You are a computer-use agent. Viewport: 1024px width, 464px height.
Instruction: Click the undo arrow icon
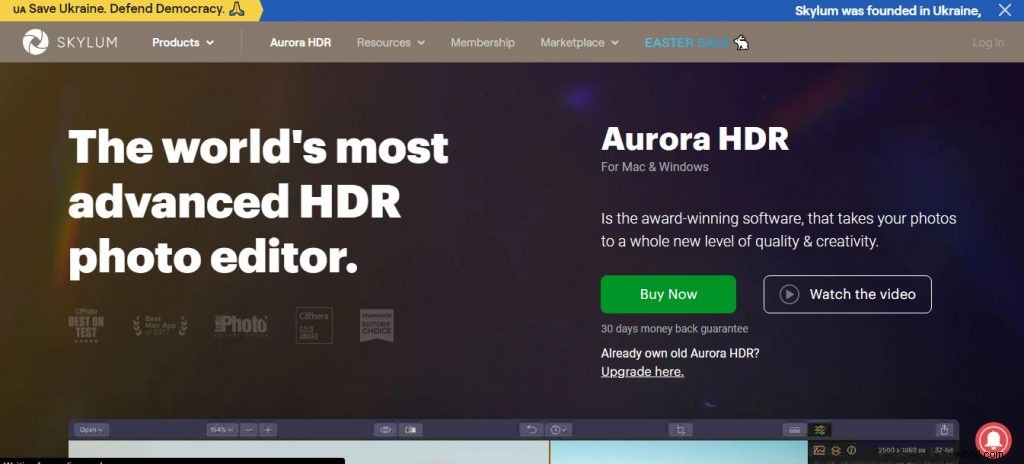point(532,429)
